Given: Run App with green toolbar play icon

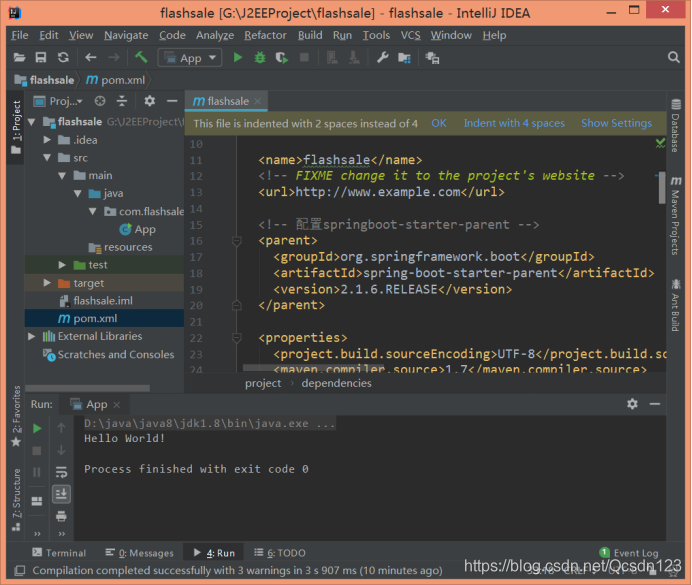Looking at the screenshot, I should click(237, 57).
